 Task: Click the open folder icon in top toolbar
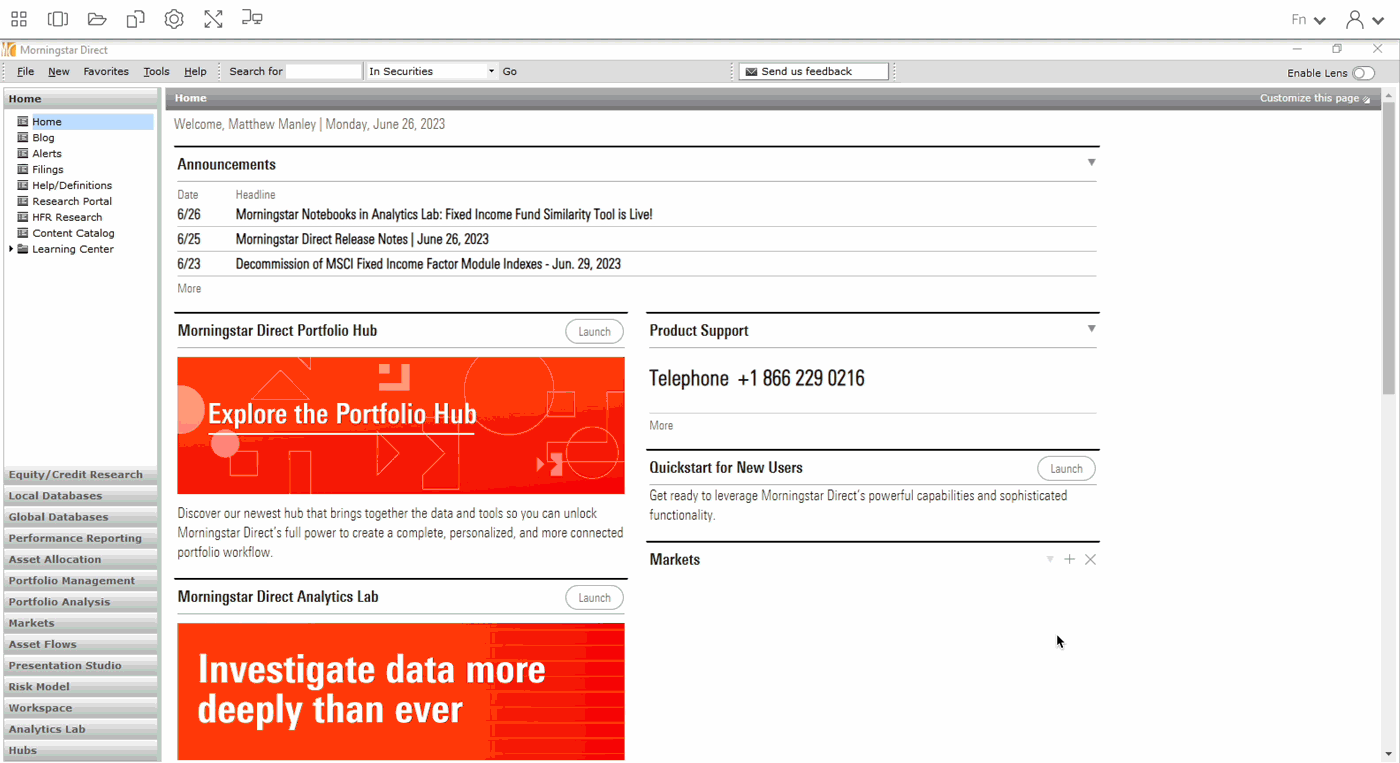click(97, 19)
